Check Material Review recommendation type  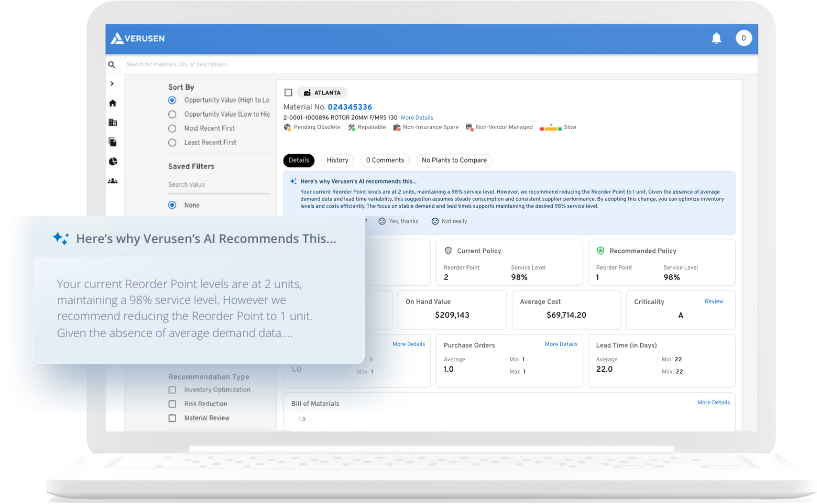tap(172, 418)
